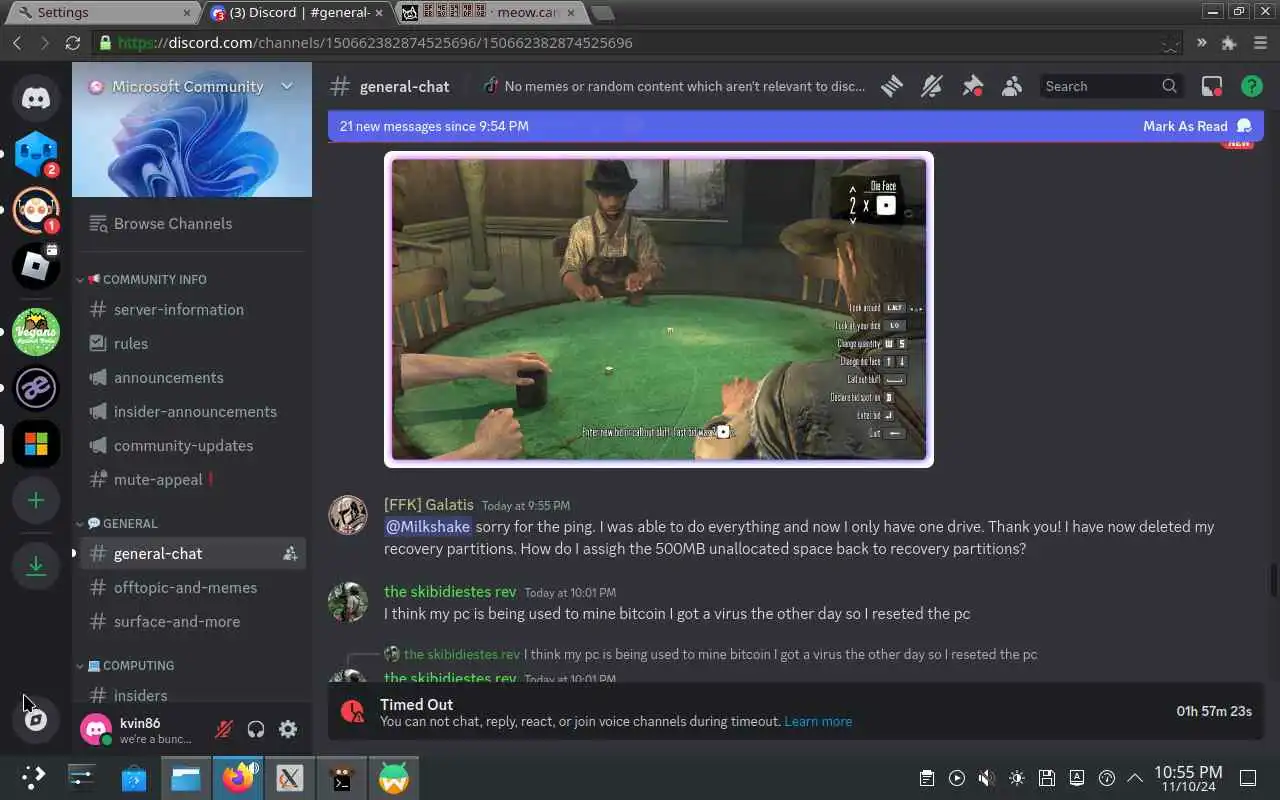Open Discord direct messages home icon
The width and height of the screenshot is (1280, 800).
36,98
